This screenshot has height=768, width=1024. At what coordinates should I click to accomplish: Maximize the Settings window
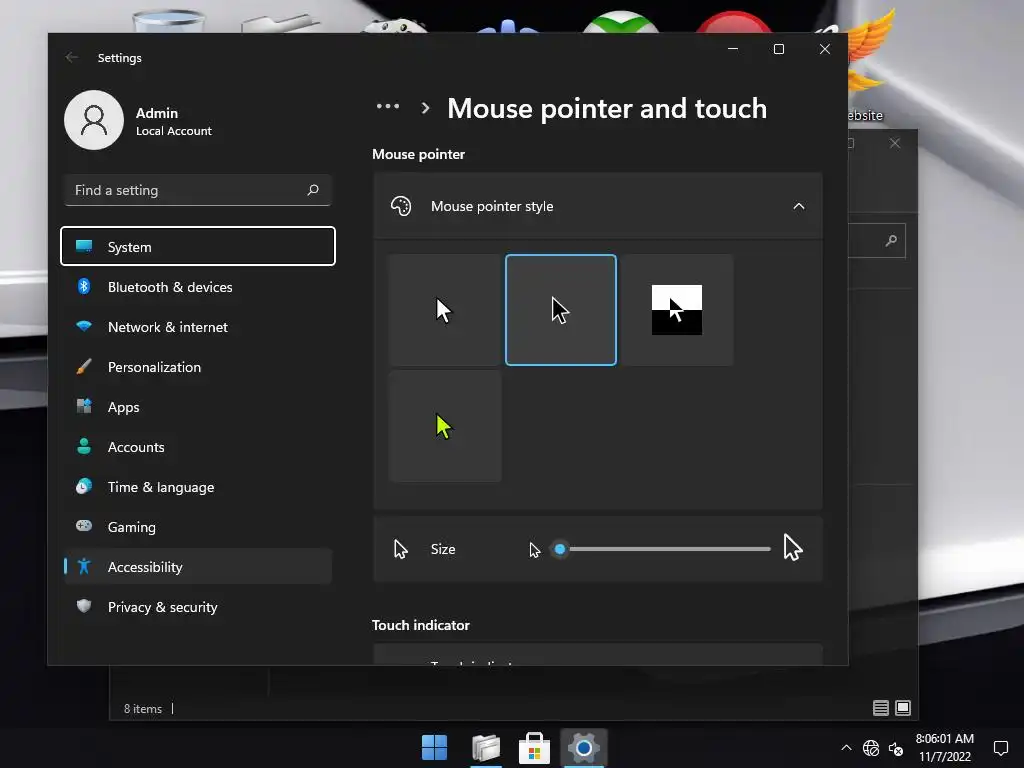[x=778, y=49]
